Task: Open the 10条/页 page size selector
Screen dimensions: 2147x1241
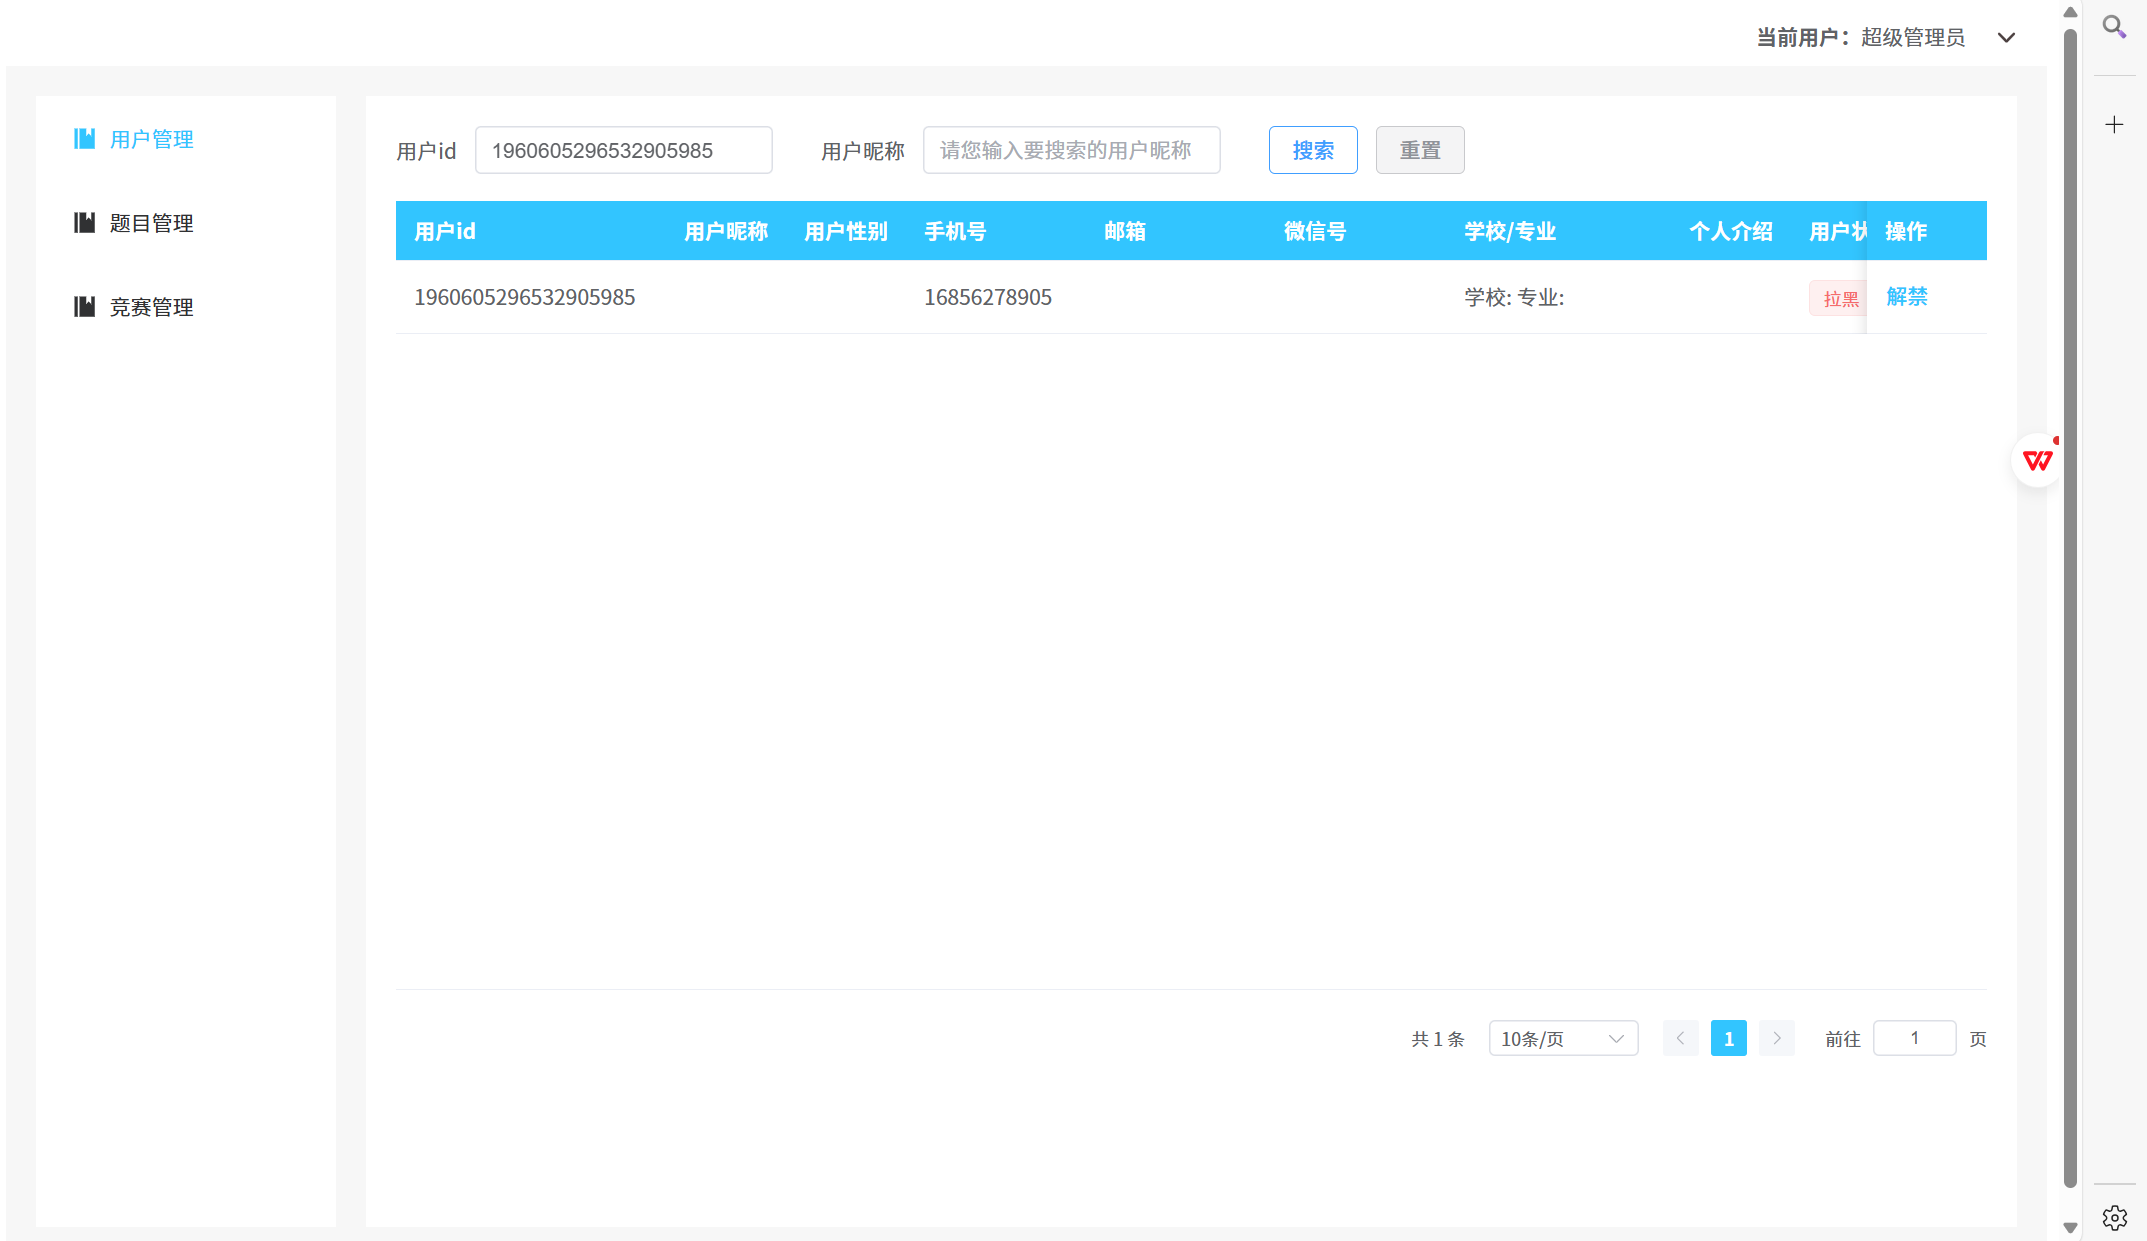Action: point(1562,1038)
